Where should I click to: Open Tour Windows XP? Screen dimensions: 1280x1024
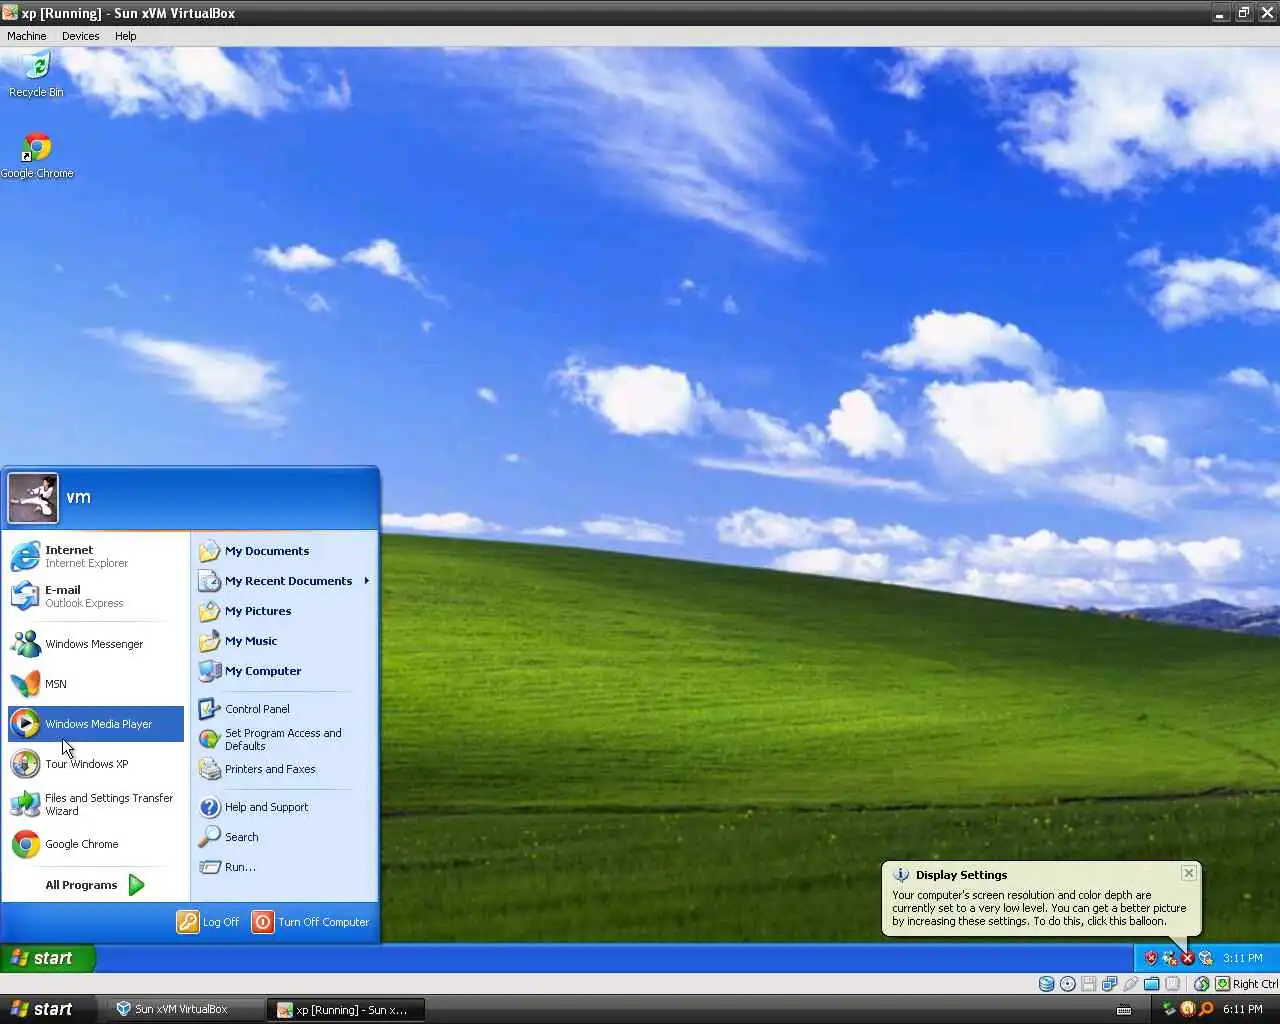click(x=96, y=764)
